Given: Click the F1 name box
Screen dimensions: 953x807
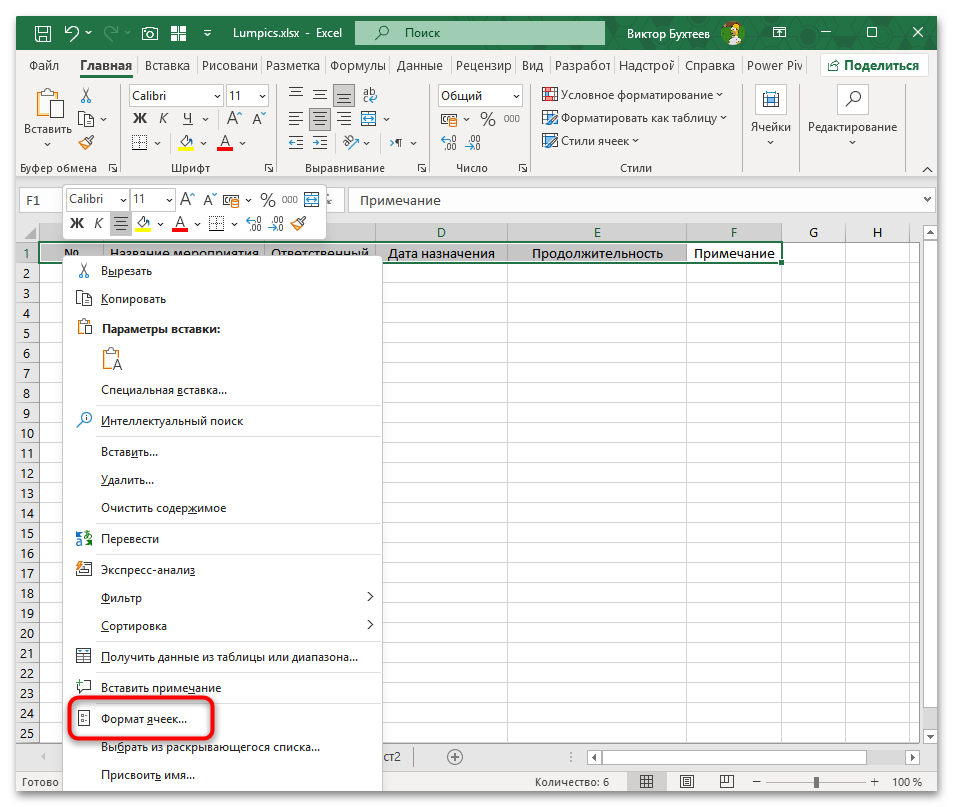Looking at the screenshot, I should tap(40, 201).
